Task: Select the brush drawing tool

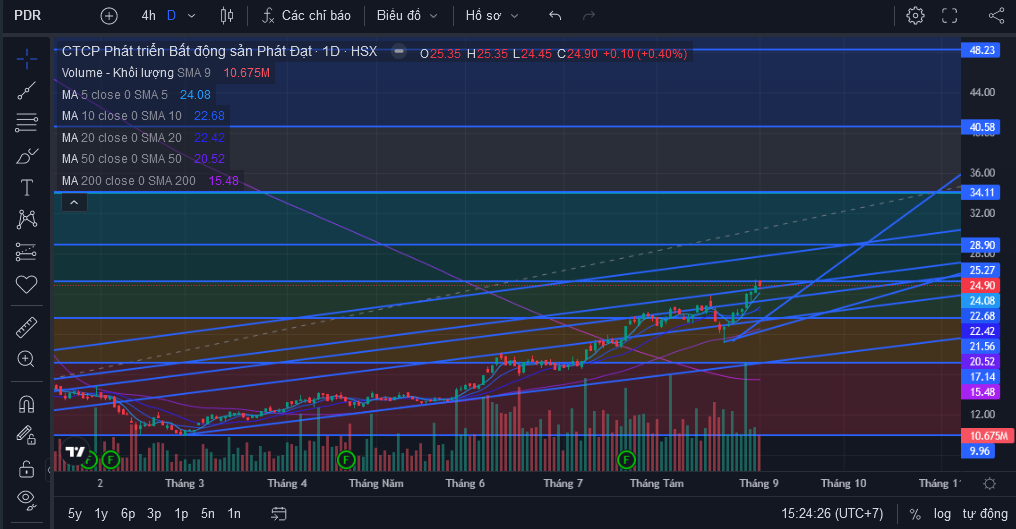Action: pos(27,156)
